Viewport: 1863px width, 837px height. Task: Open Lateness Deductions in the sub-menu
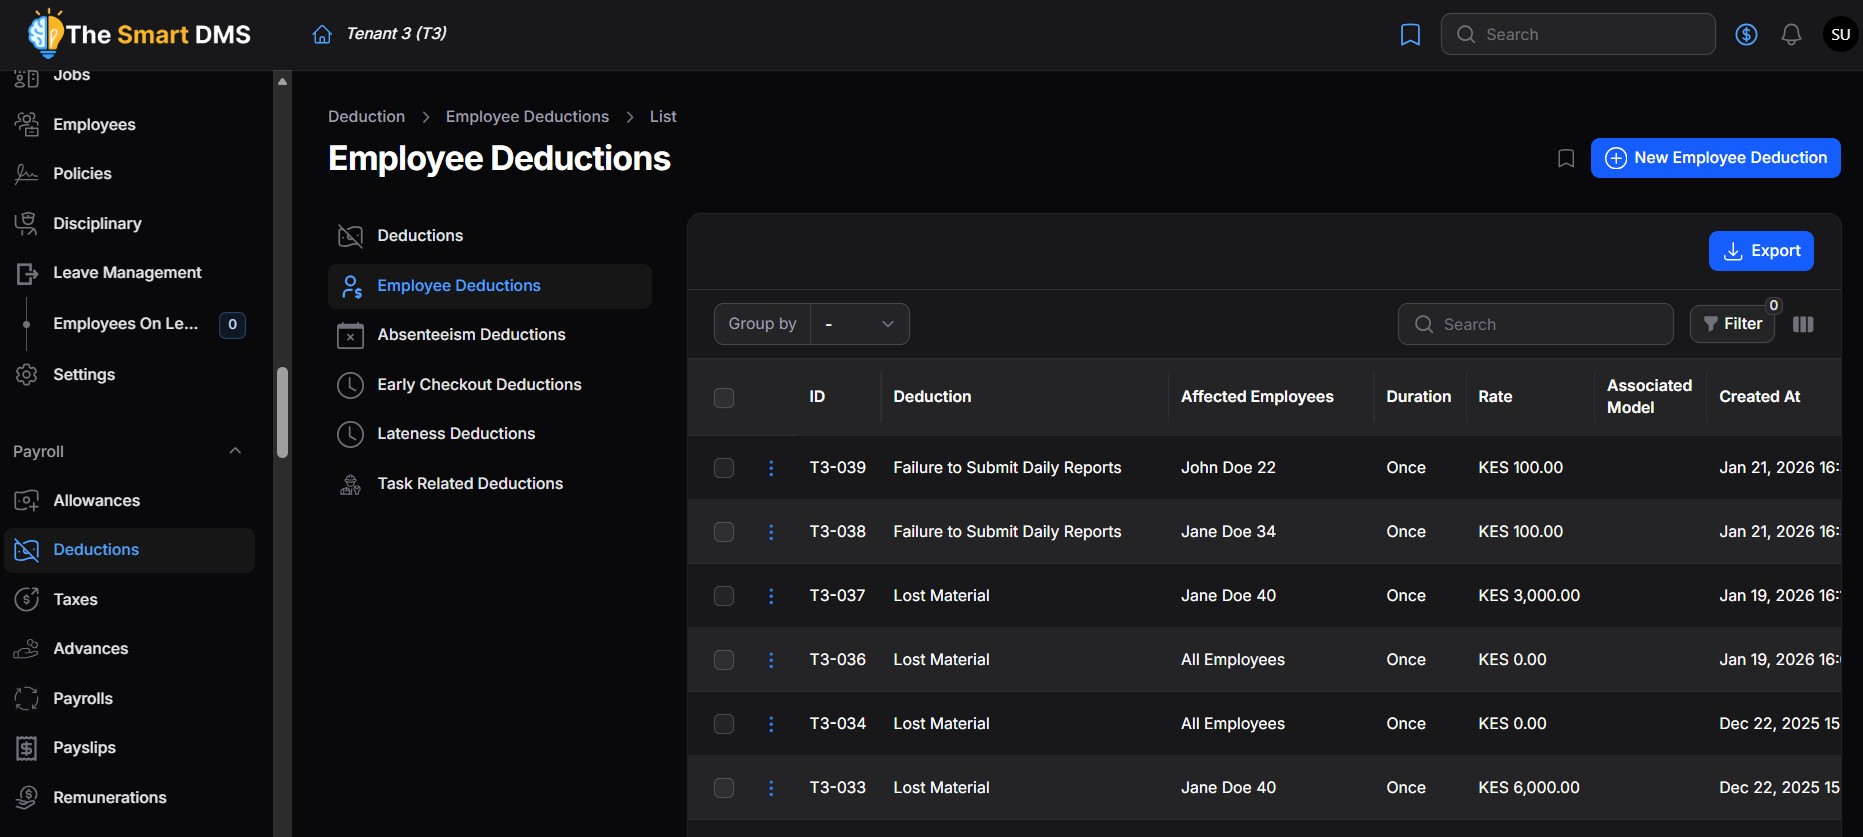456,434
